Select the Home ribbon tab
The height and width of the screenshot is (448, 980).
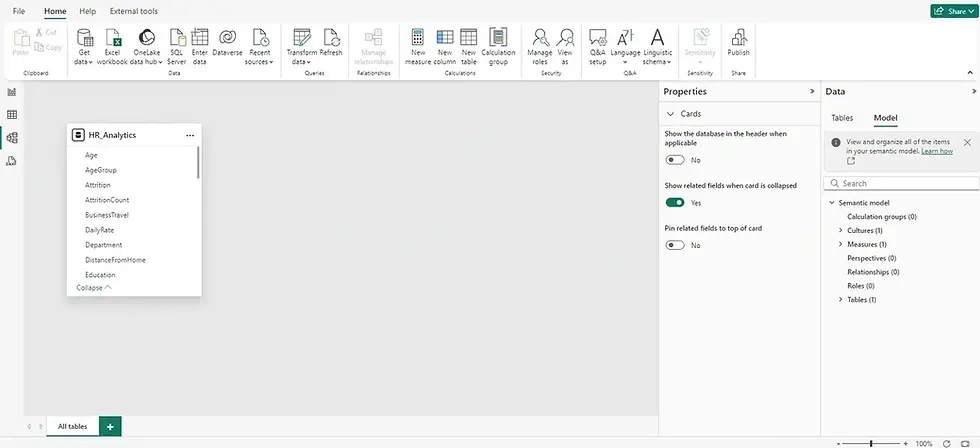55,11
